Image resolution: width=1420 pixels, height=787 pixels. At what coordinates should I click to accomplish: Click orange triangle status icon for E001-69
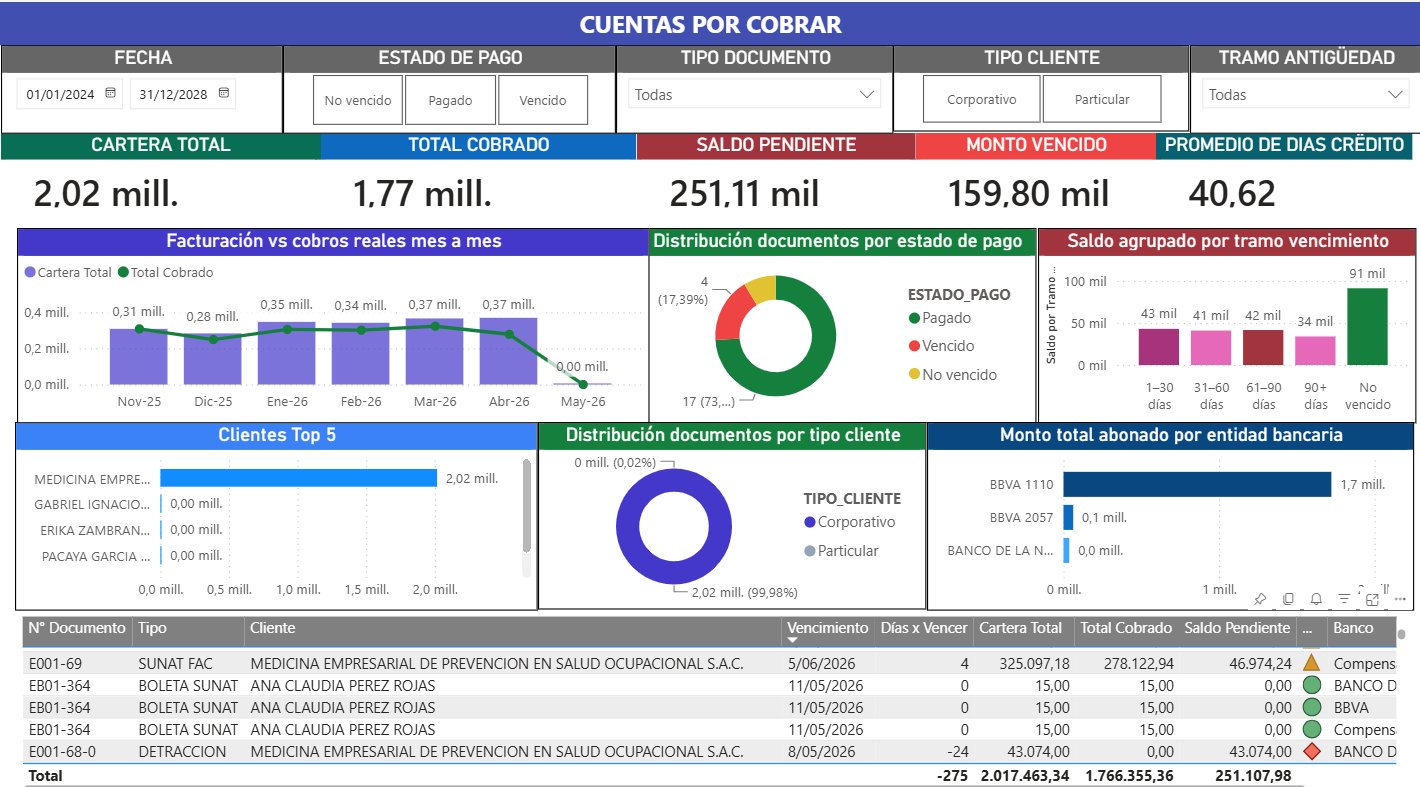pos(1312,662)
